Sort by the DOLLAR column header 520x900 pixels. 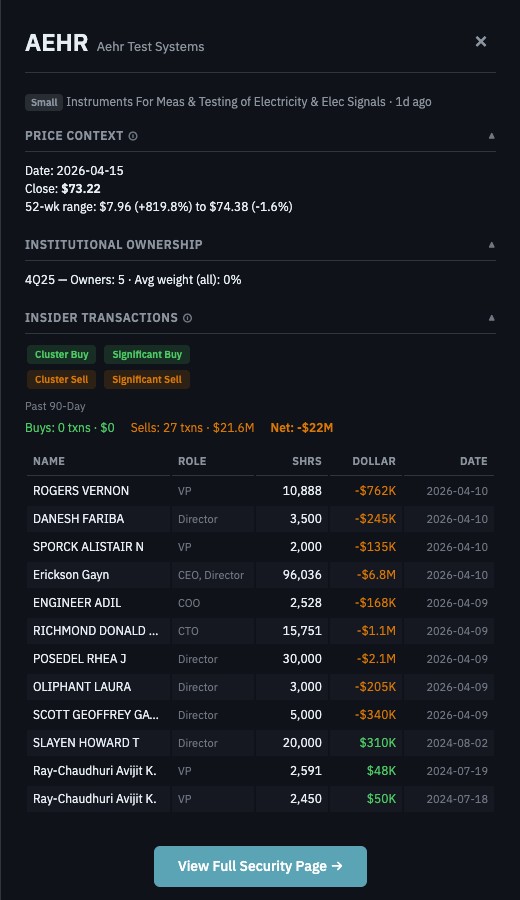point(374,461)
